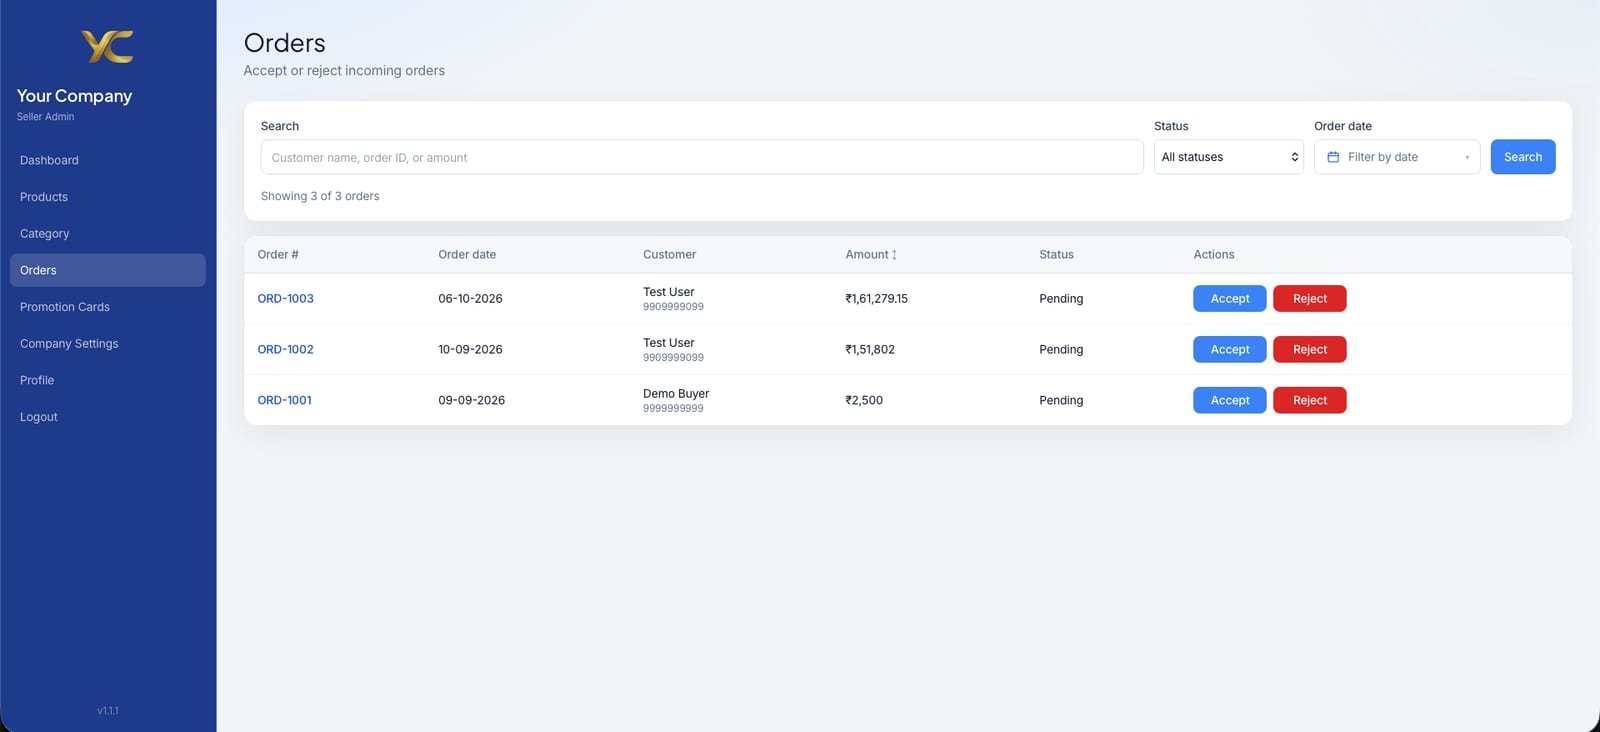The image size is (1600, 732).
Task: Click Pending status of ORD-1001
Action: pyautogui.click(x=1061, y=400)
